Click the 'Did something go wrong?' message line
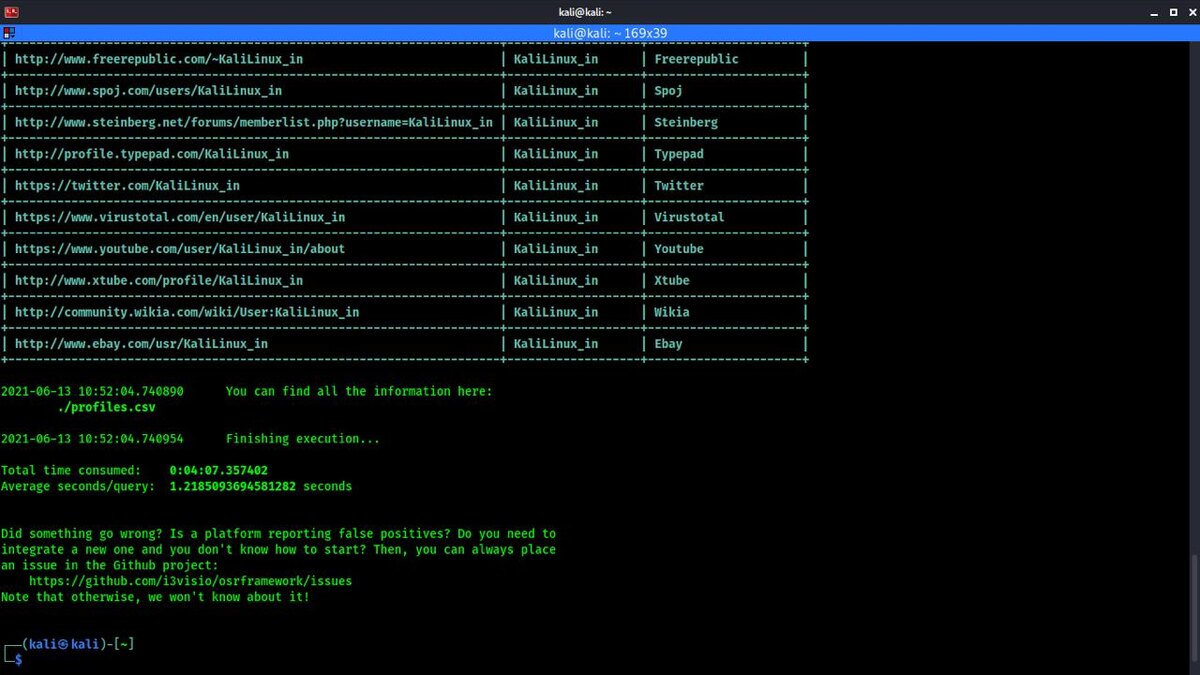This screenshot has width=1200, height=675. tap(278, 534)
